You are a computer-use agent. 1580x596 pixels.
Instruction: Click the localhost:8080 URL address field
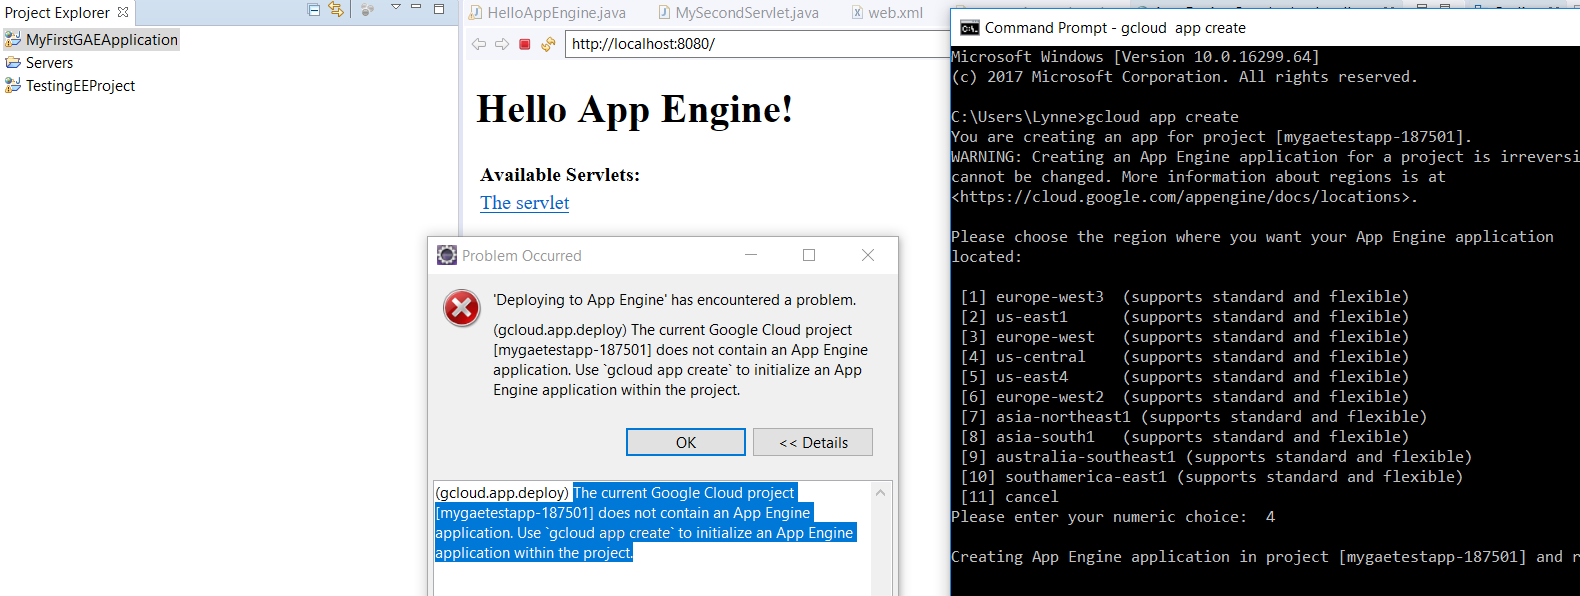pyautogui.click(x=750, y=44)
